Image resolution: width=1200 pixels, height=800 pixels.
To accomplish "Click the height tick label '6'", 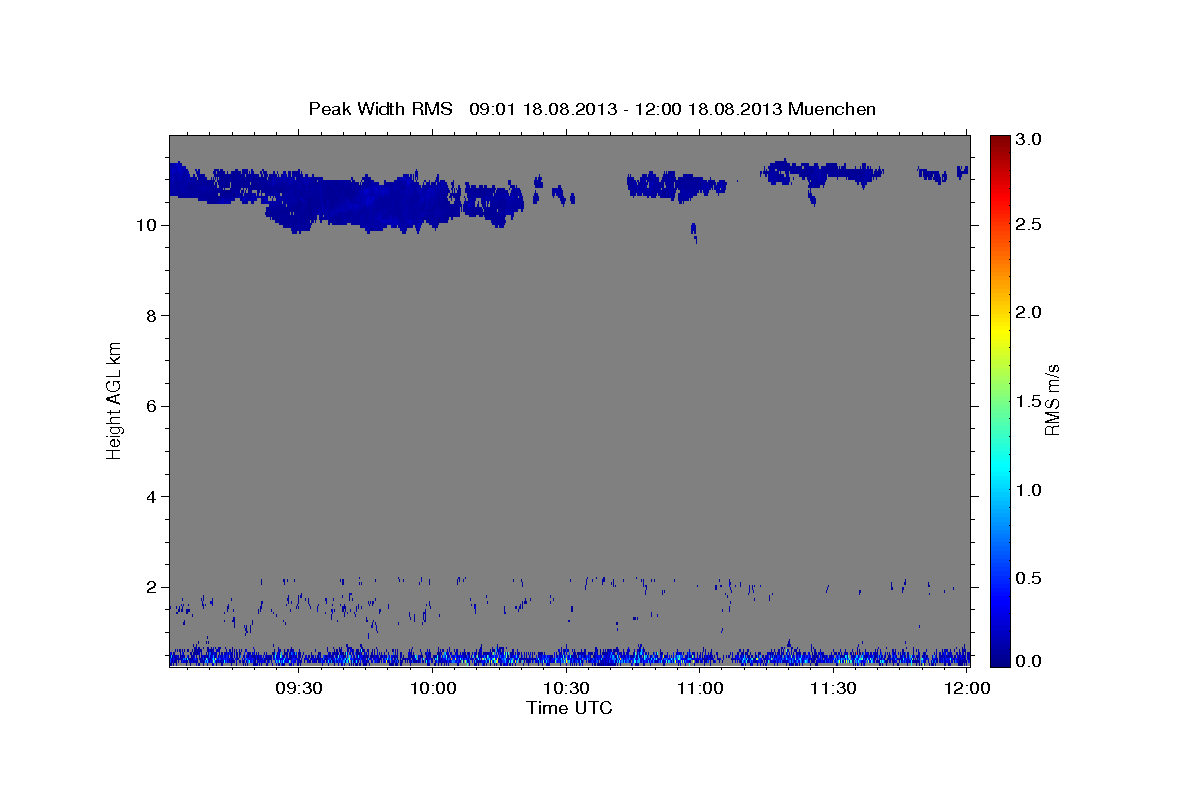I will (x=152, y=406).
